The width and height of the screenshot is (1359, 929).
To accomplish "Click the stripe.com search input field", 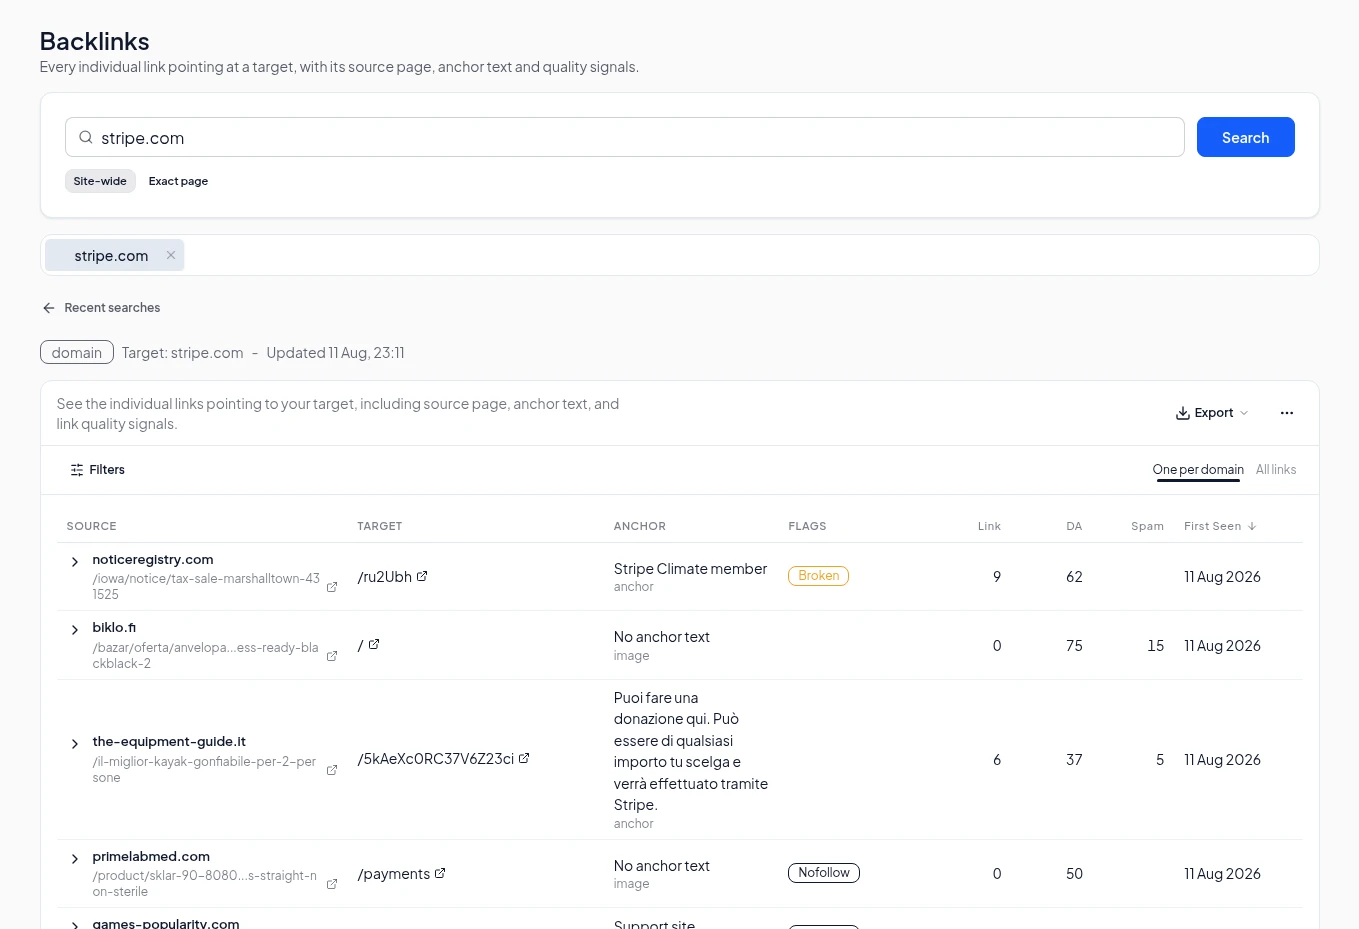I will [x=625, y=137].
